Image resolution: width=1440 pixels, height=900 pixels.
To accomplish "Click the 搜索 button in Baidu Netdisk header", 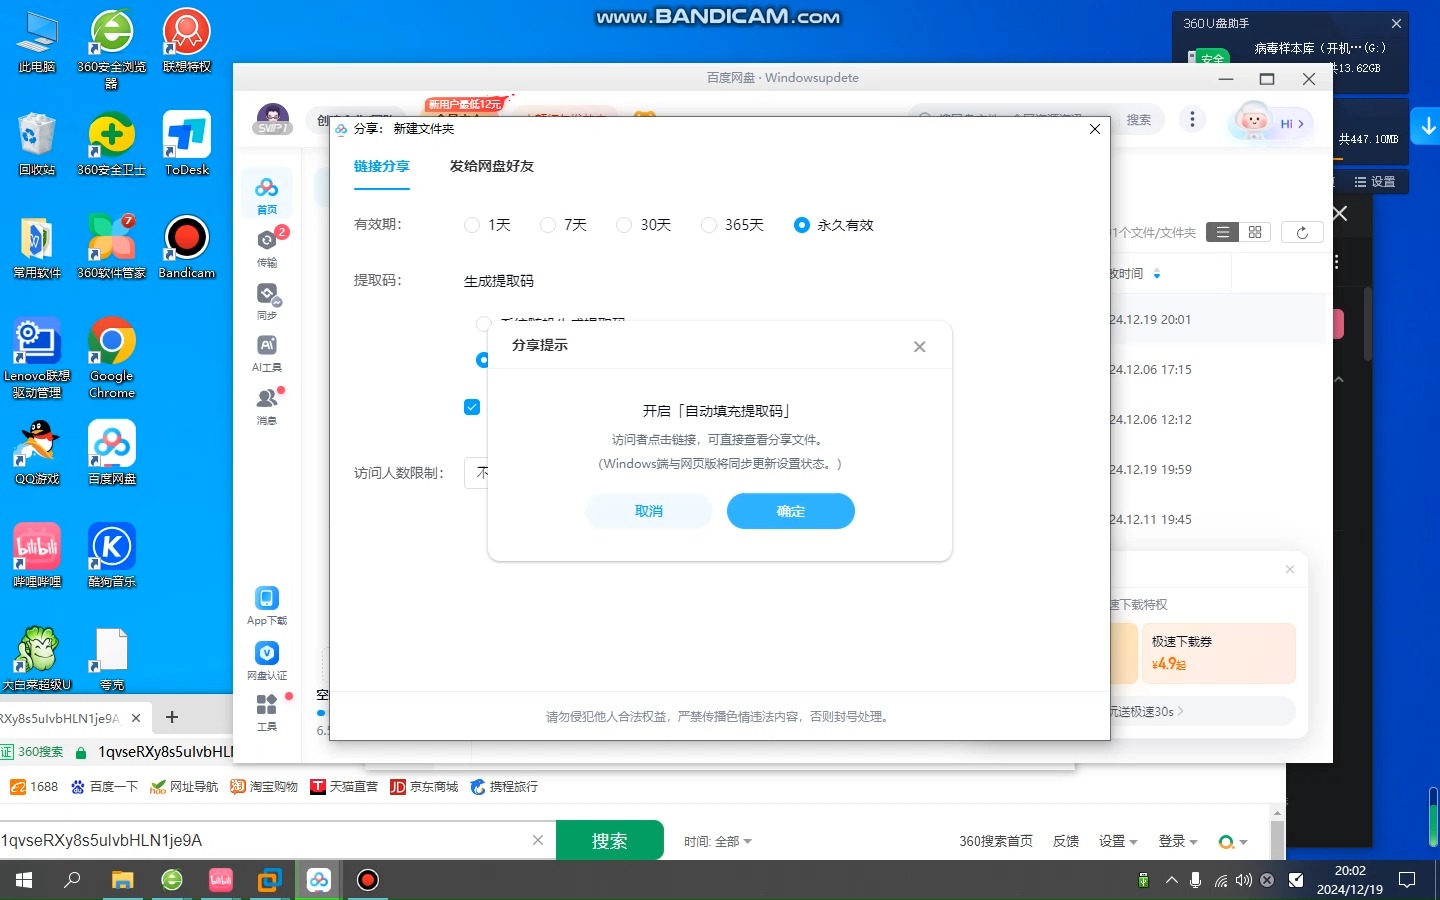I will click(x=1139, y=119).
